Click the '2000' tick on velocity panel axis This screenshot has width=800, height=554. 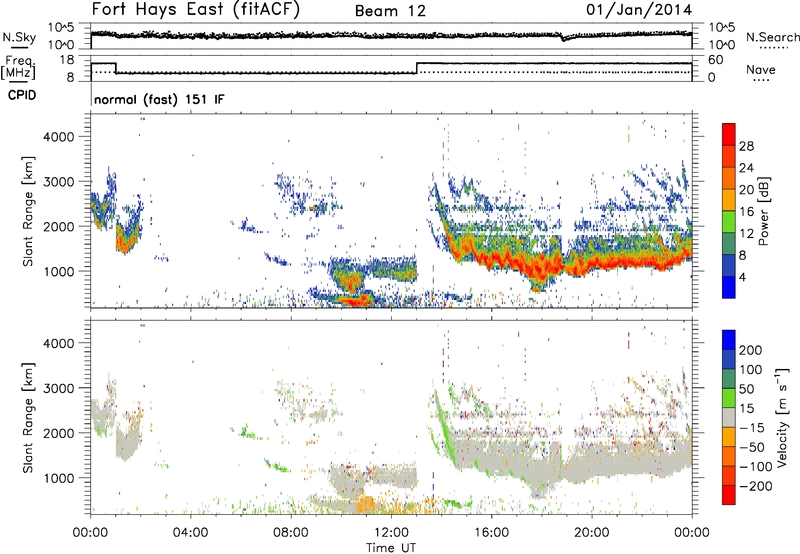coord(59,433)
